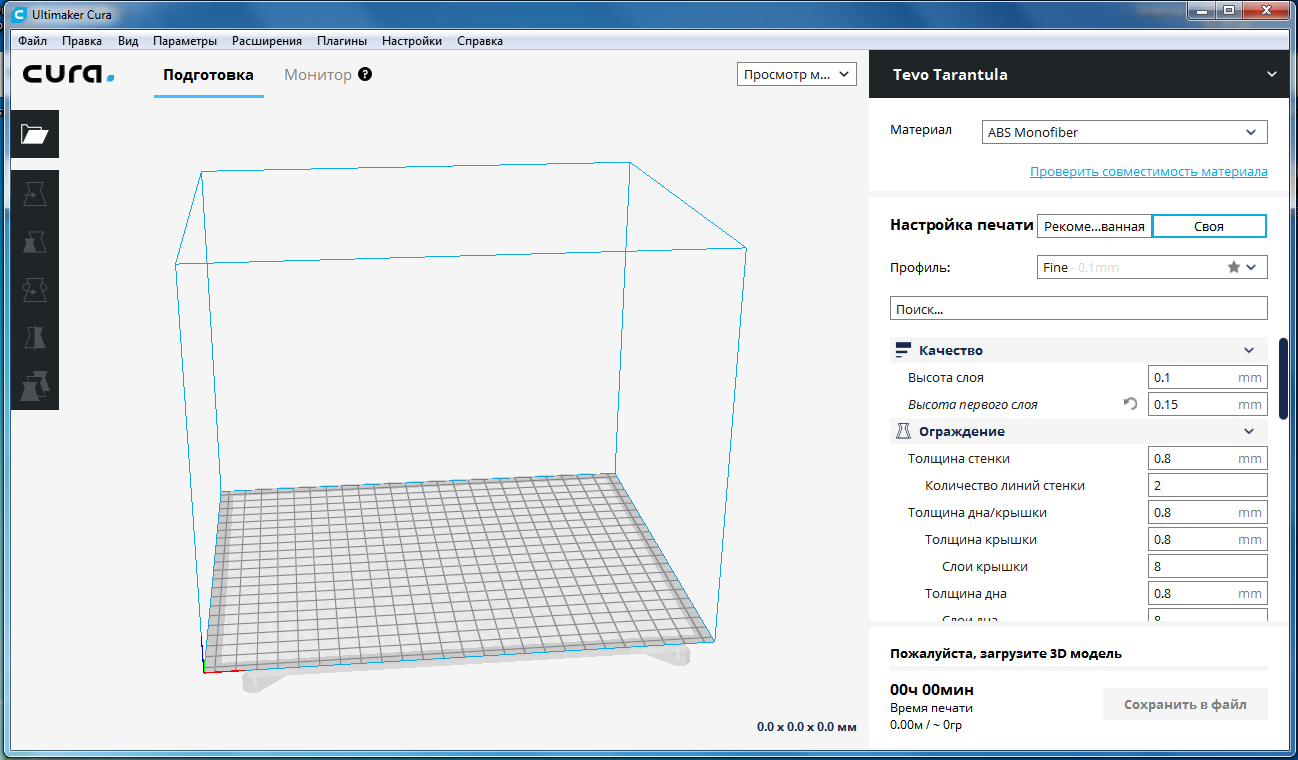Viewport: 1298px width, 760px height.
Task: Click the Настройка печати heading
Action: pos(961,225)
